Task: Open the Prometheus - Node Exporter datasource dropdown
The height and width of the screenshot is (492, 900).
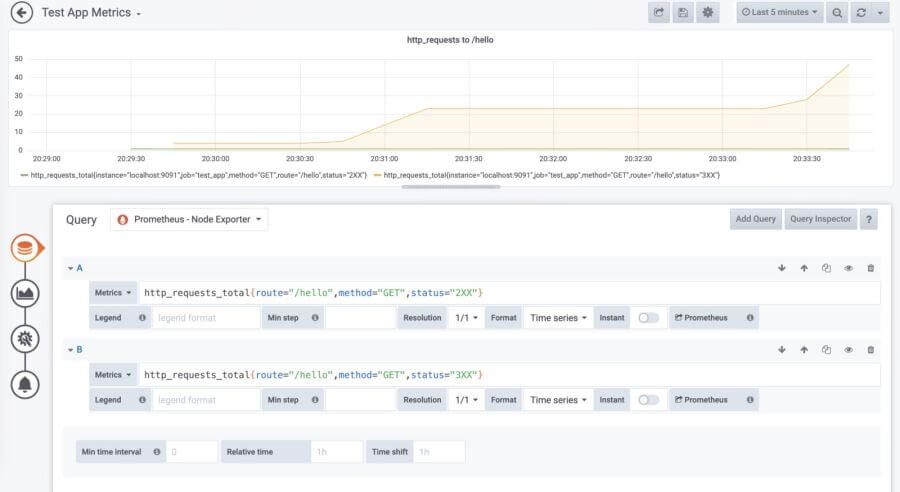Action: pos(189,219)
